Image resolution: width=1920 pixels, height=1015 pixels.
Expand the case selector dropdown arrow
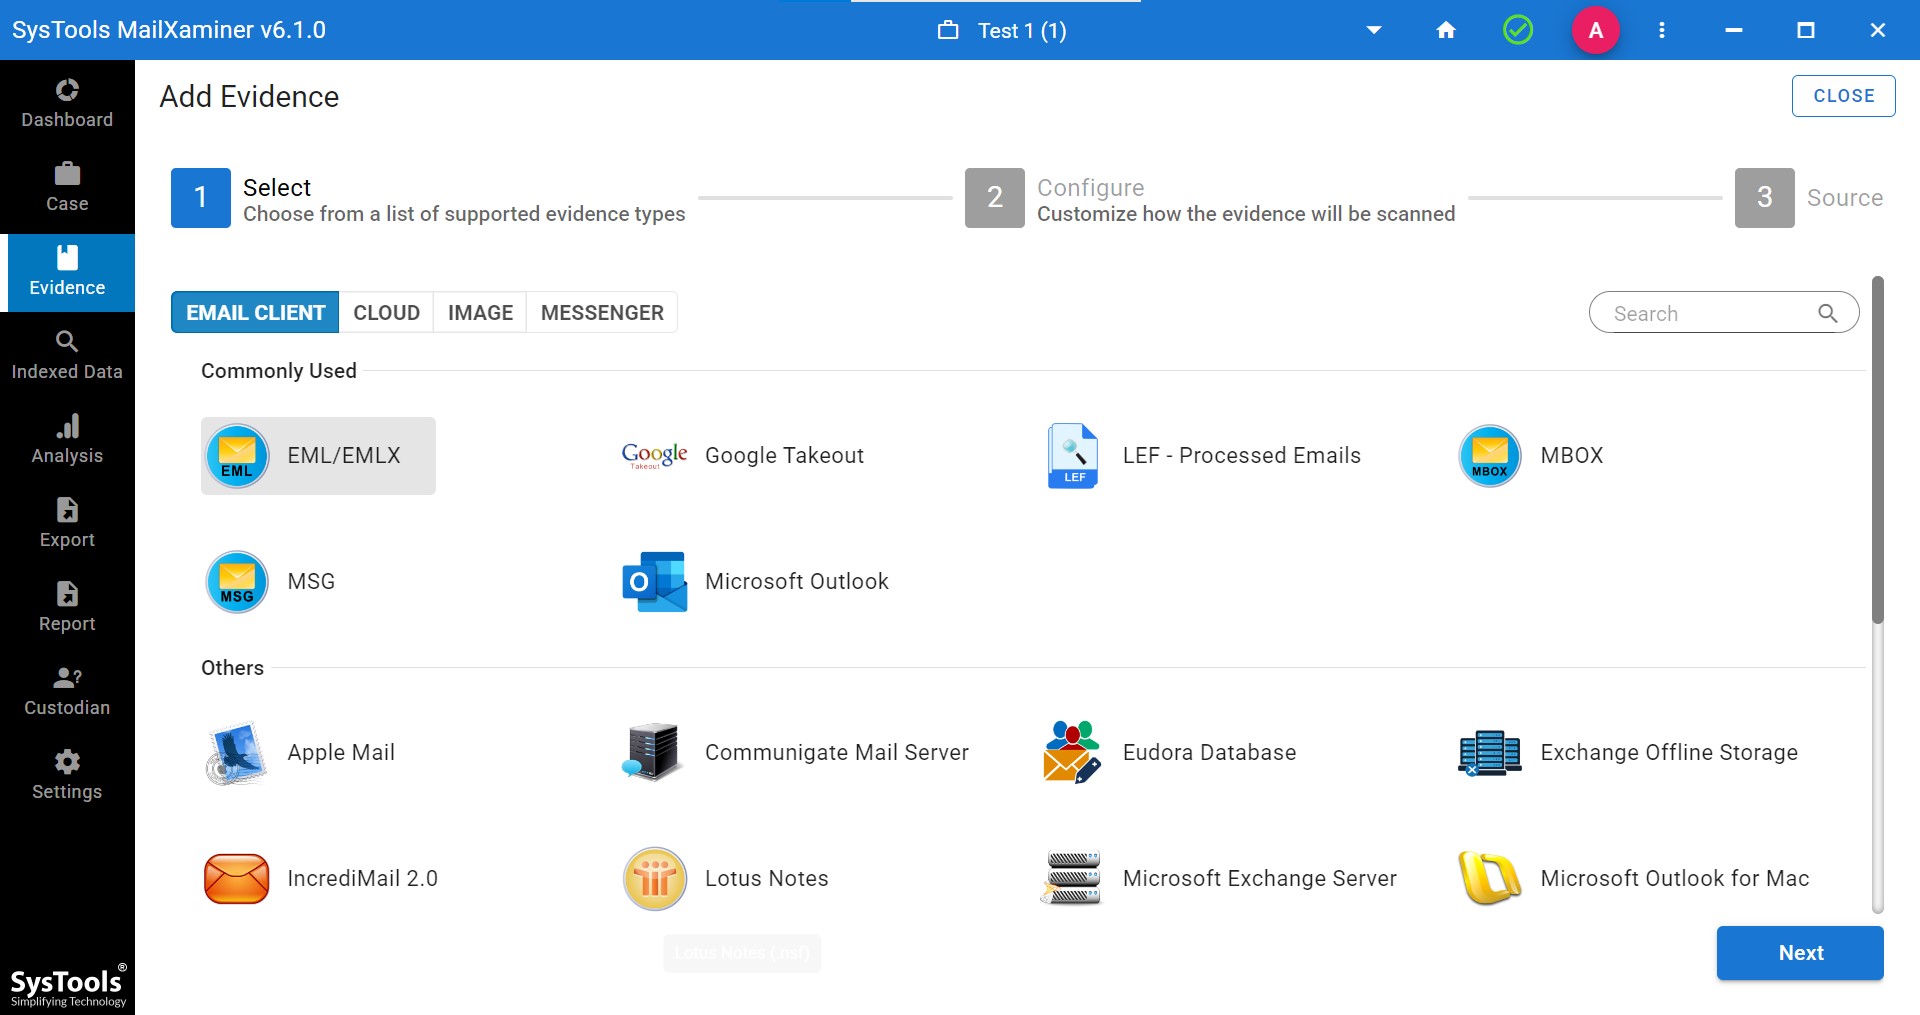pyautogui.click(x=1374, y=30)
